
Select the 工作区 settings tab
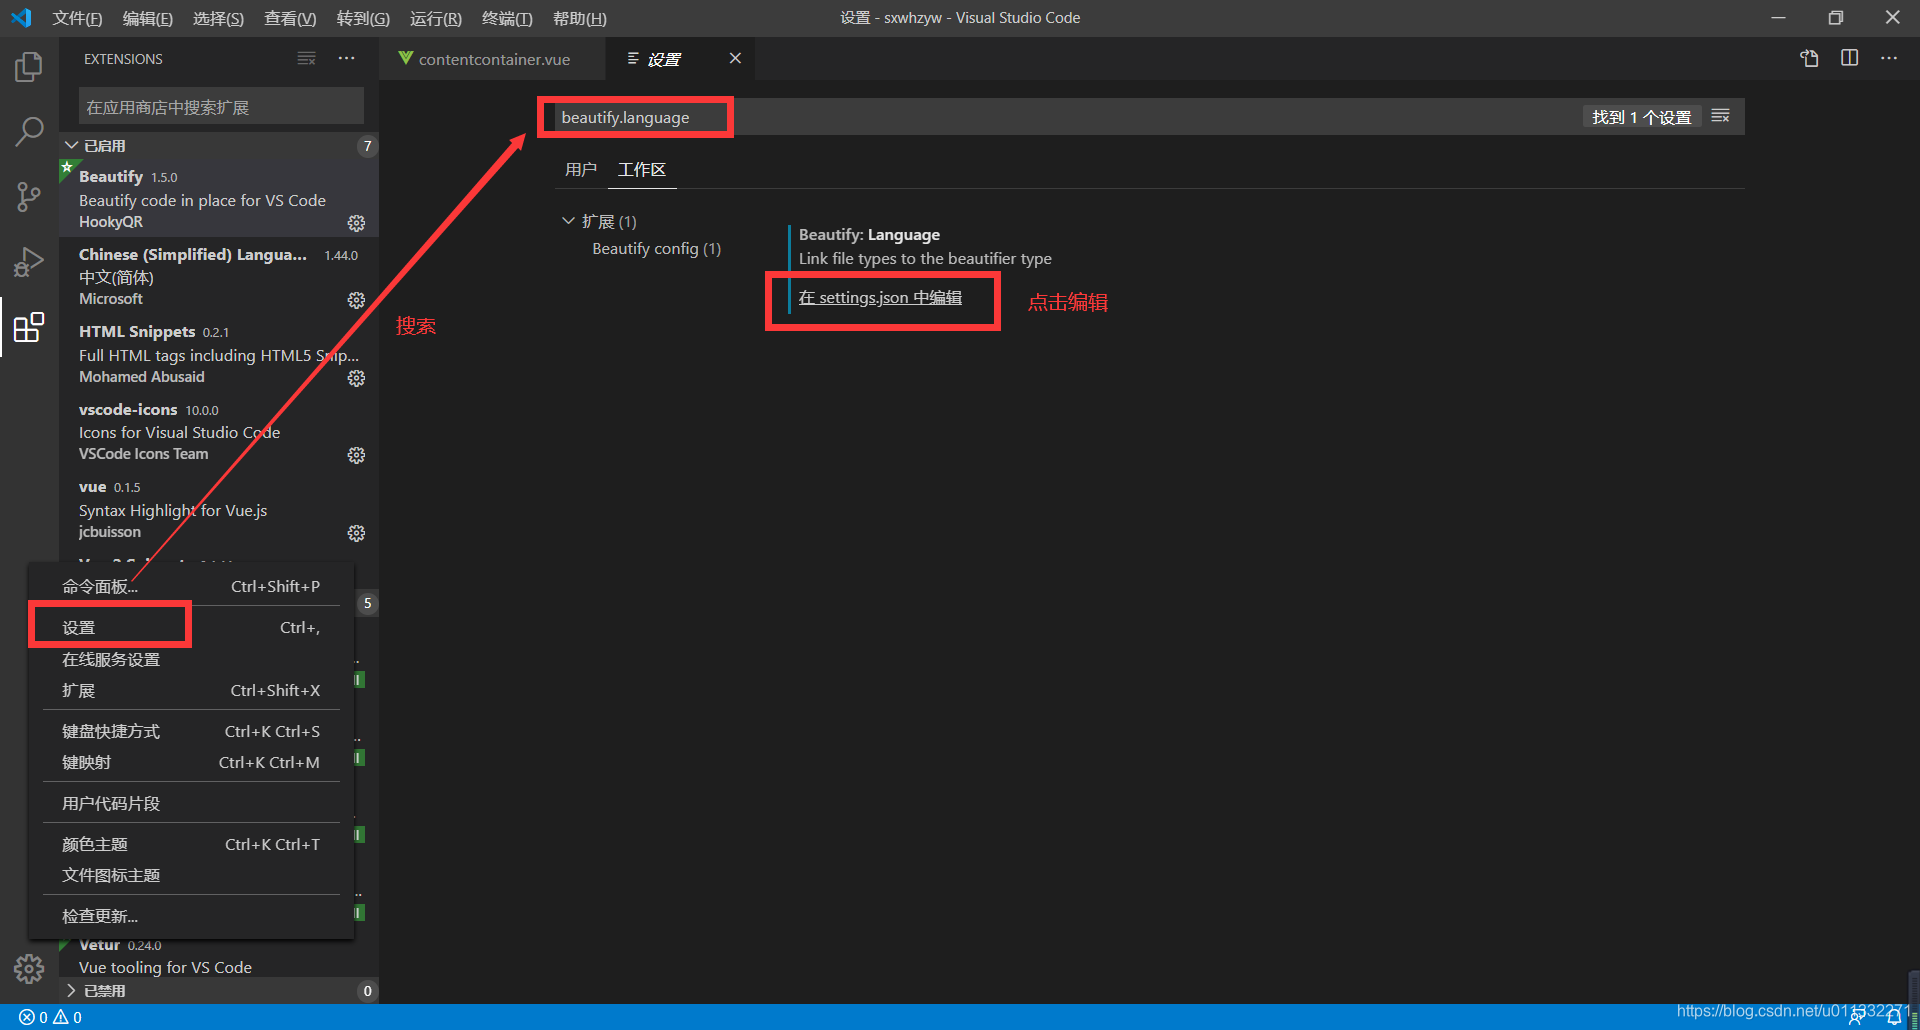(642, 169)
